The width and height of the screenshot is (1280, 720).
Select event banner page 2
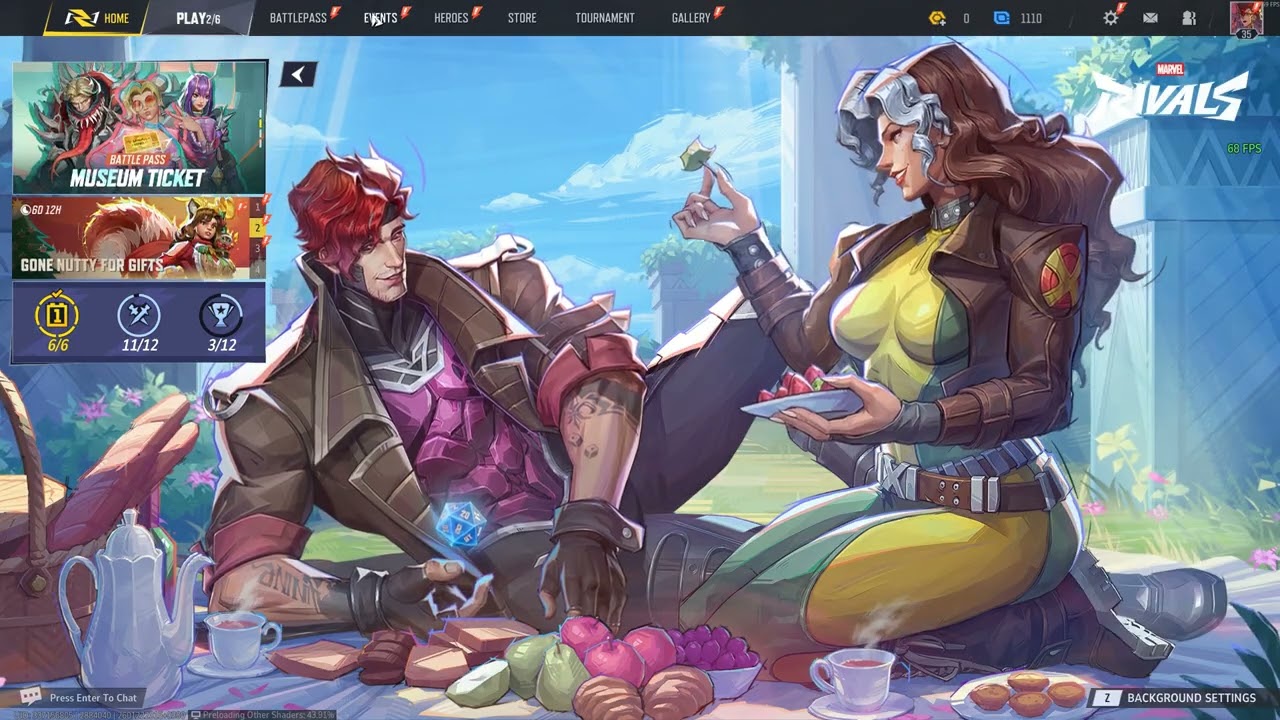click(257, 228)
